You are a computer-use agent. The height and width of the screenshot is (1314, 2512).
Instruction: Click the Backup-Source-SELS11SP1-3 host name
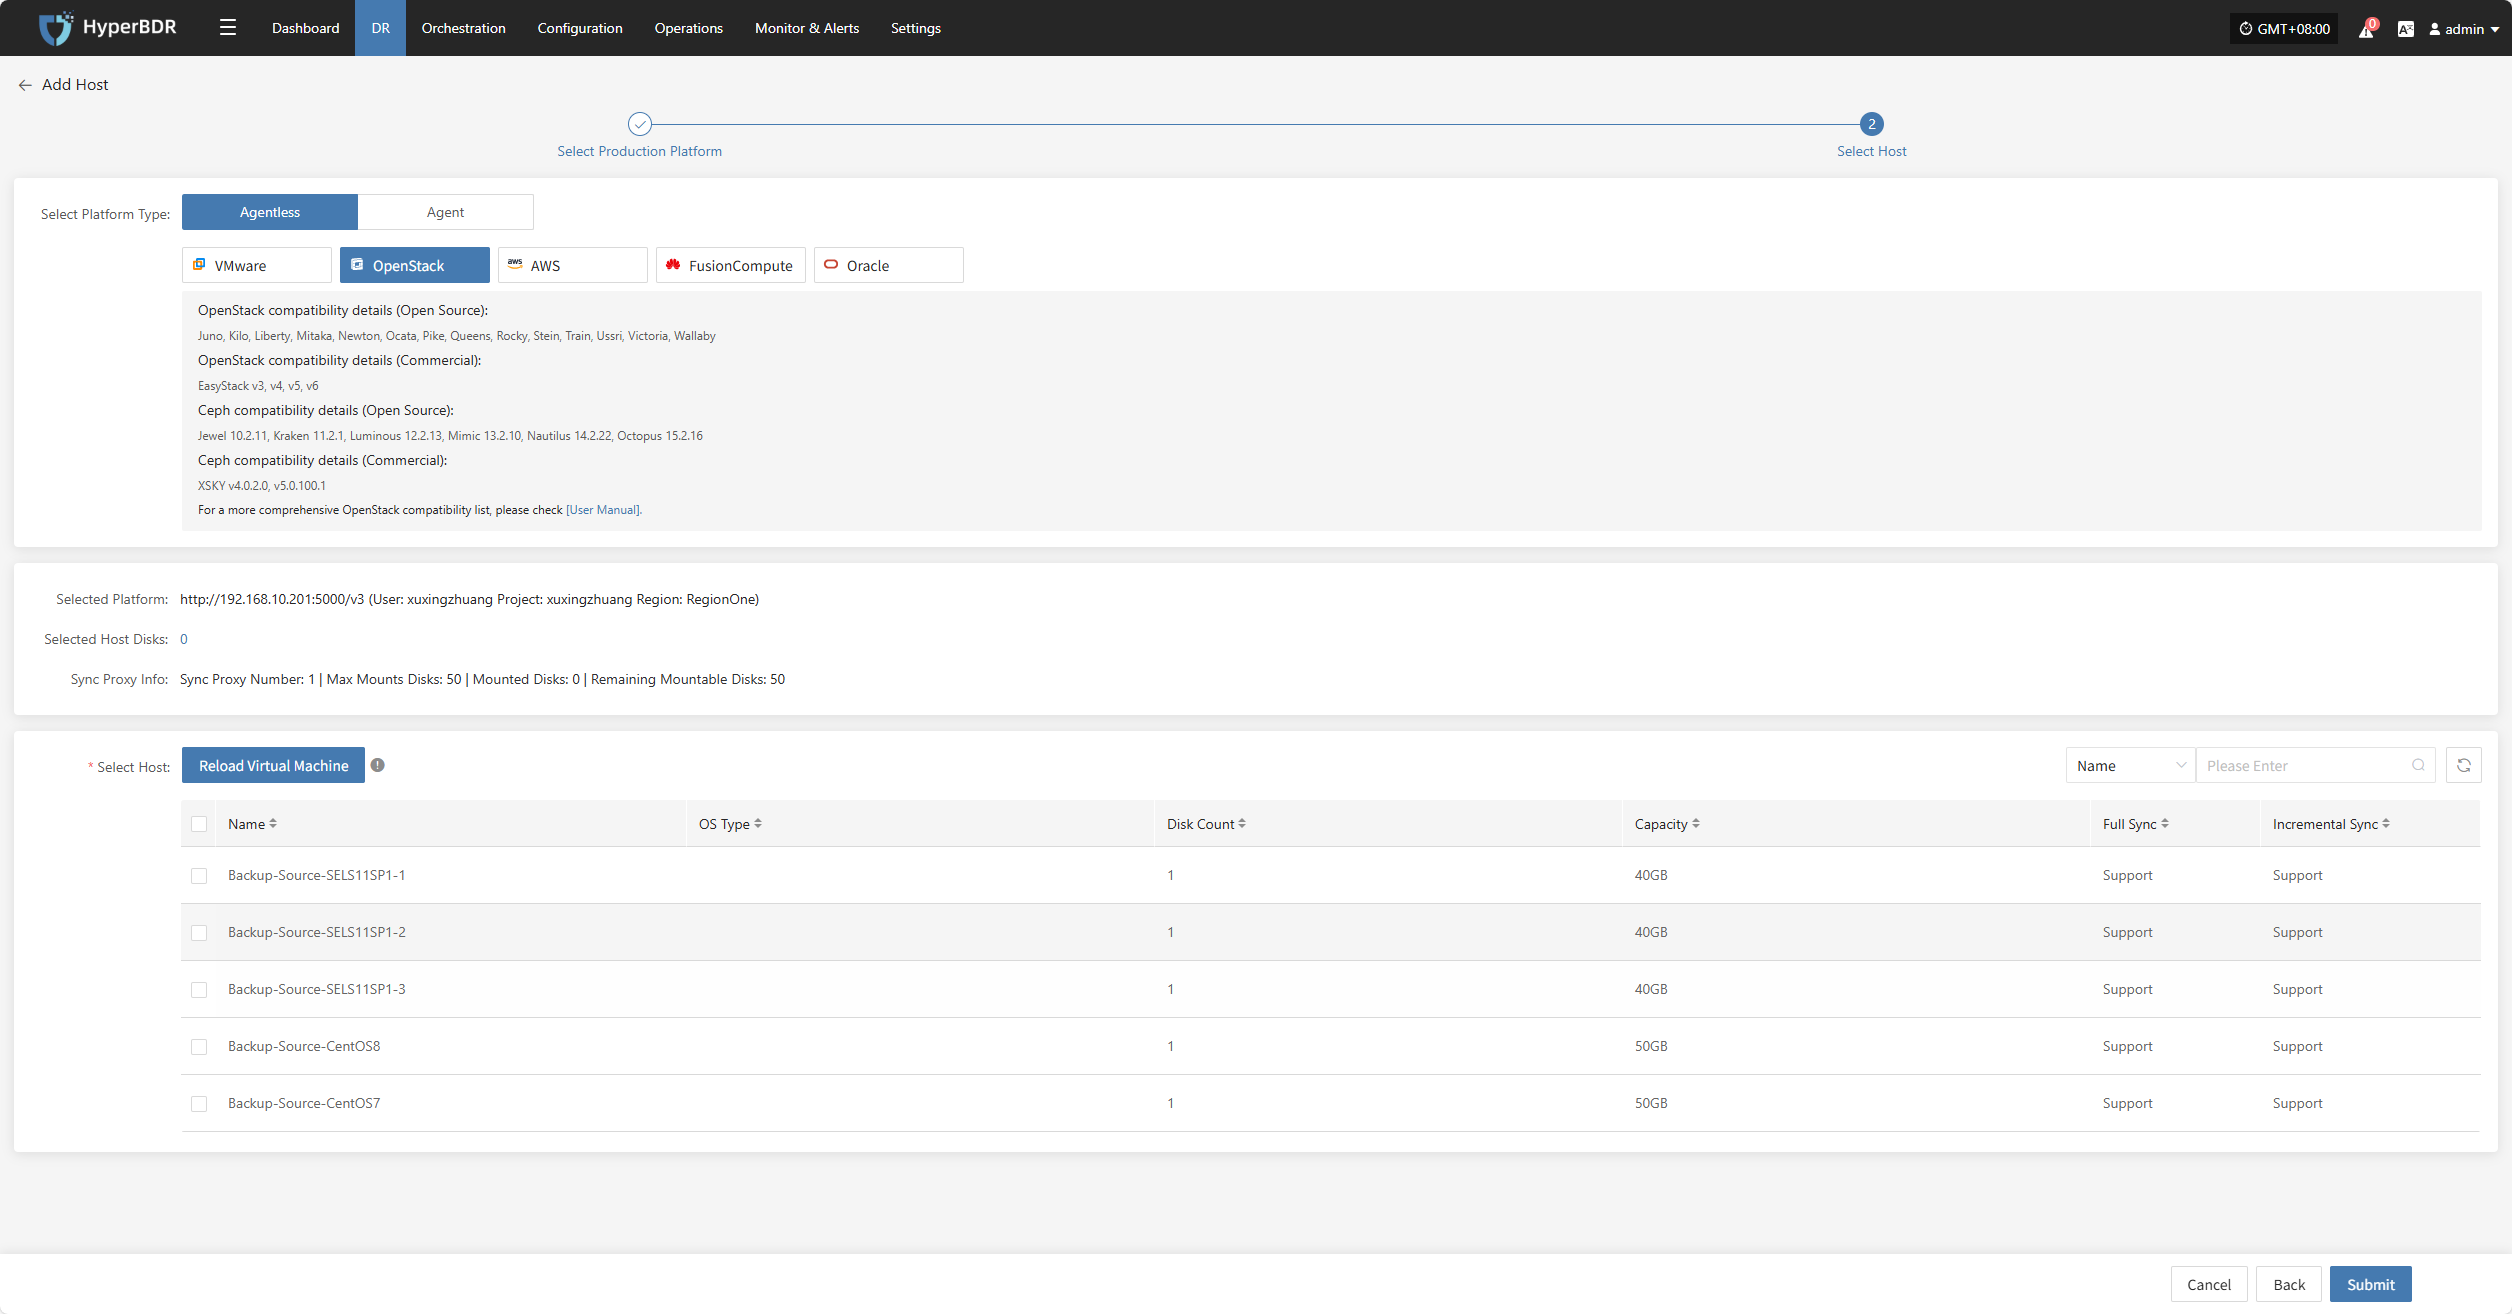(x=316, y=989)
